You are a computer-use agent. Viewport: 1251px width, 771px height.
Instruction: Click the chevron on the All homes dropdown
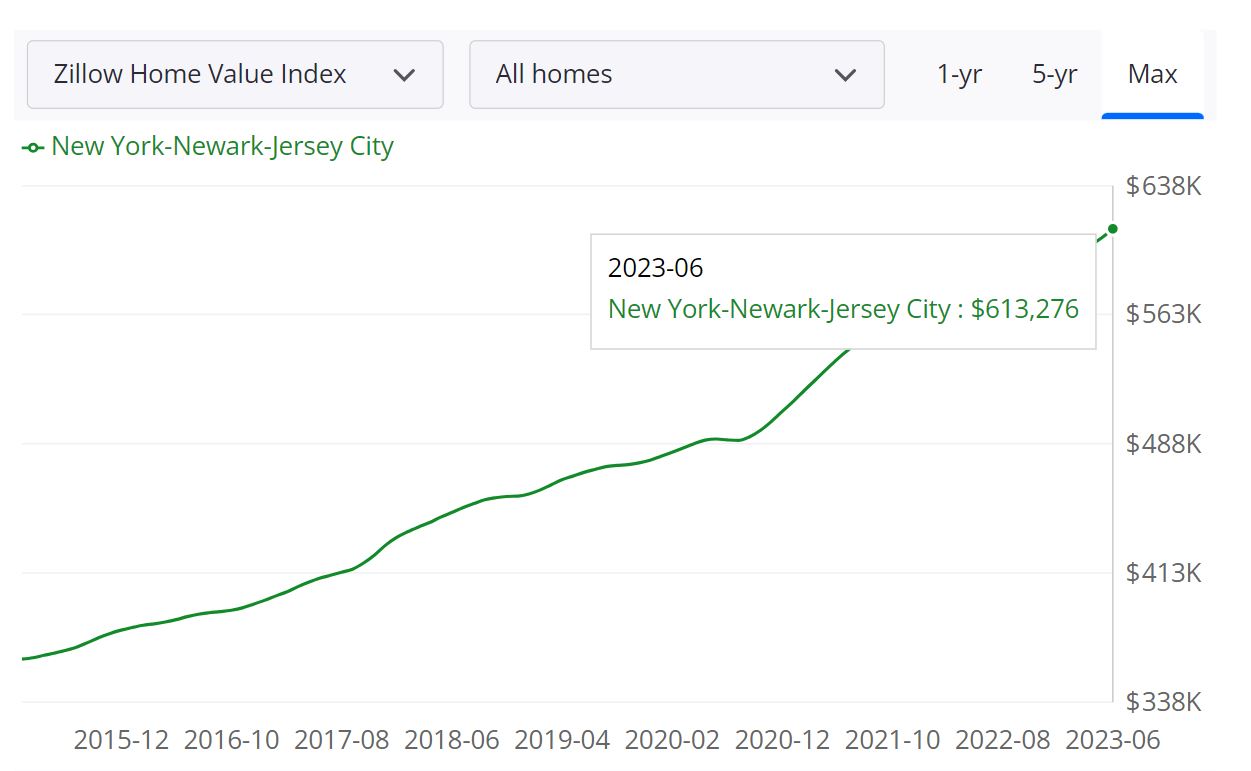click(846, 74)
